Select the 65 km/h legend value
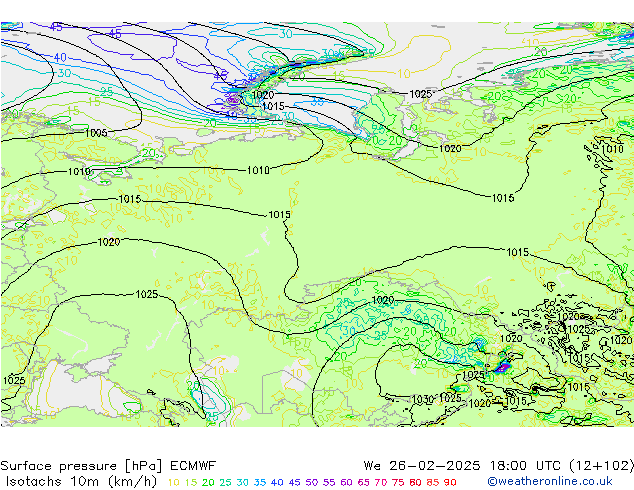Screen dimensions: 634x490 pos(363,482)
